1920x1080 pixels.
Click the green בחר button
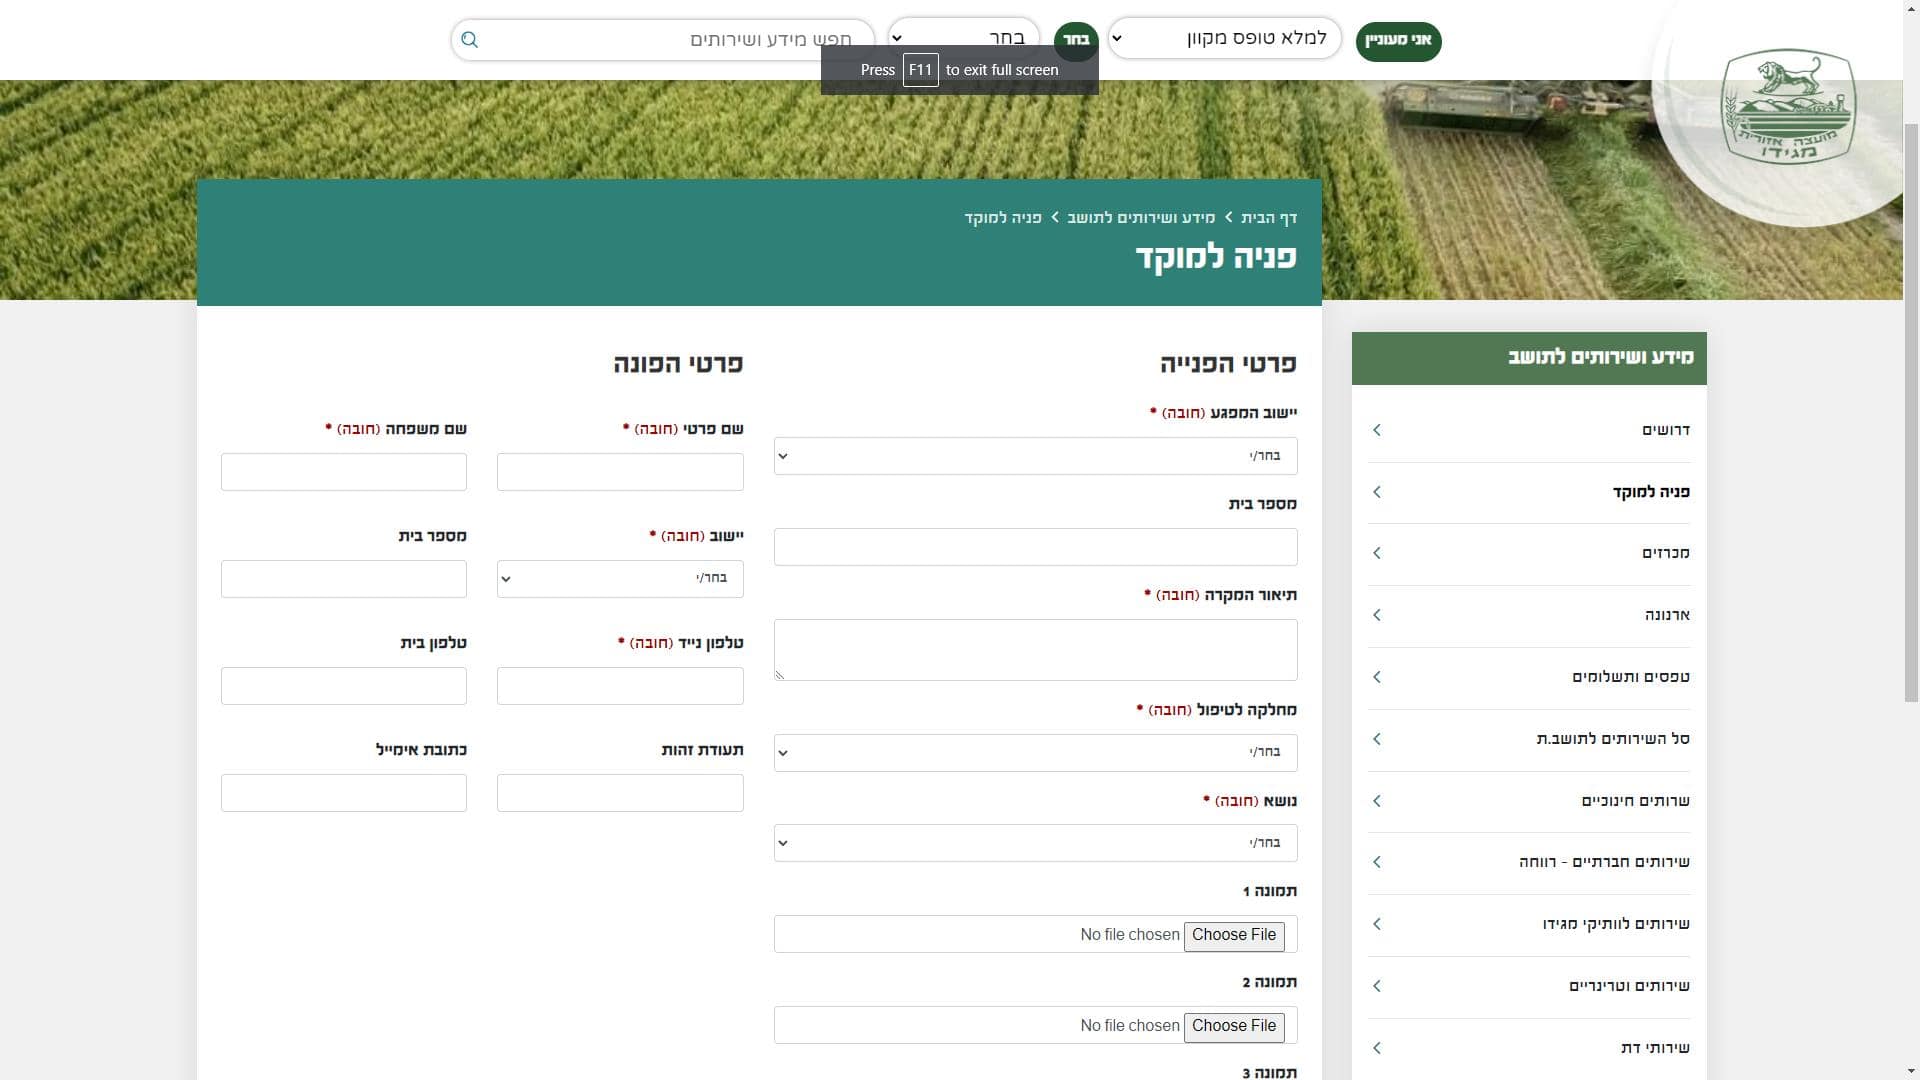(x=1075, y=40)
